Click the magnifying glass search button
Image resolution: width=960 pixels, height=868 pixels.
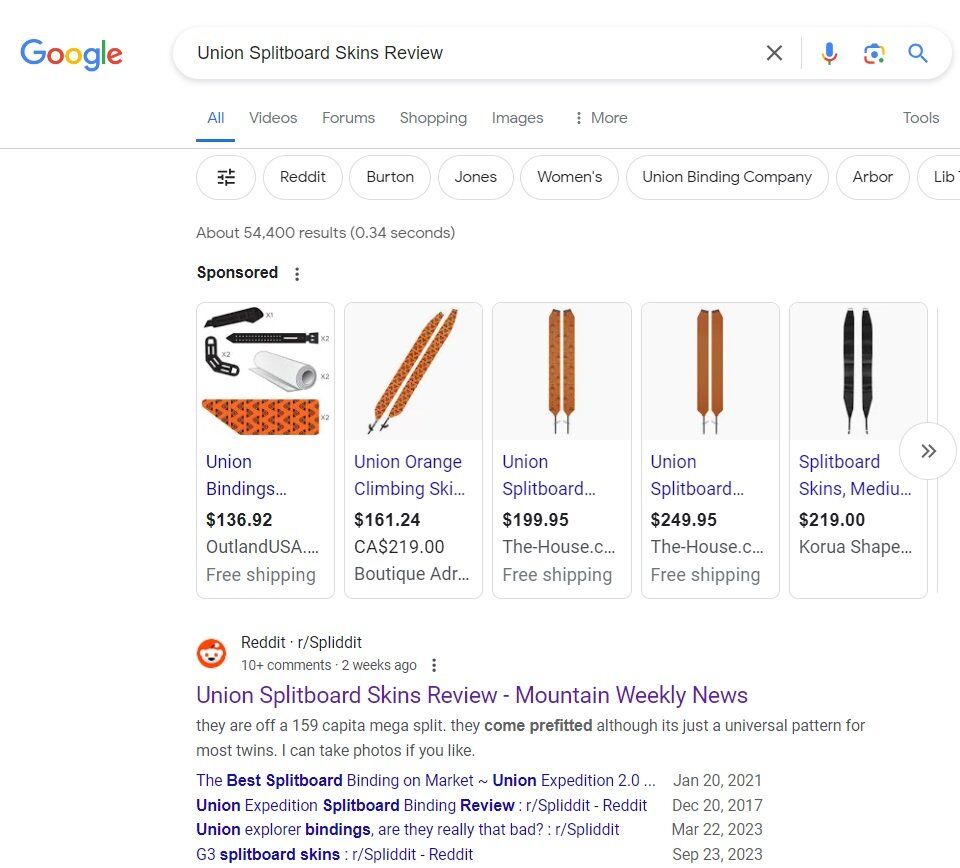tap(918, 53)
